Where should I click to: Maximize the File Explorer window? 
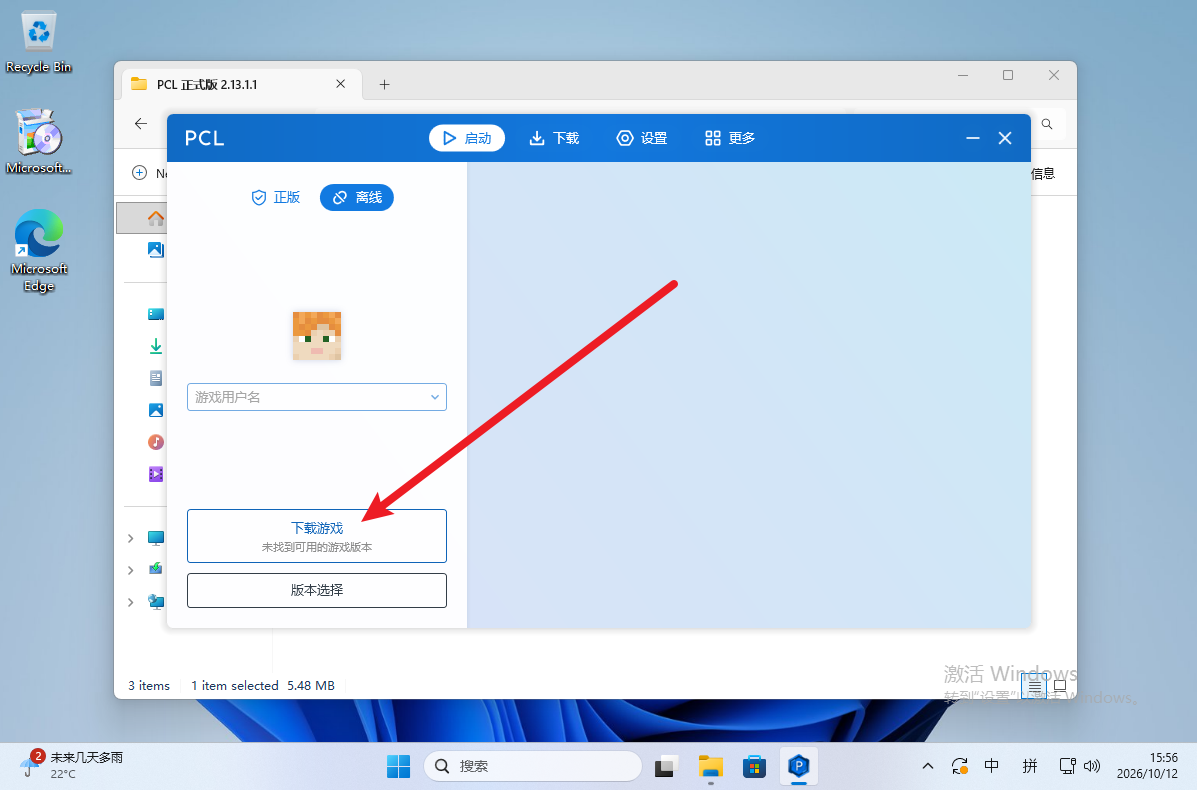(1008, 75)
